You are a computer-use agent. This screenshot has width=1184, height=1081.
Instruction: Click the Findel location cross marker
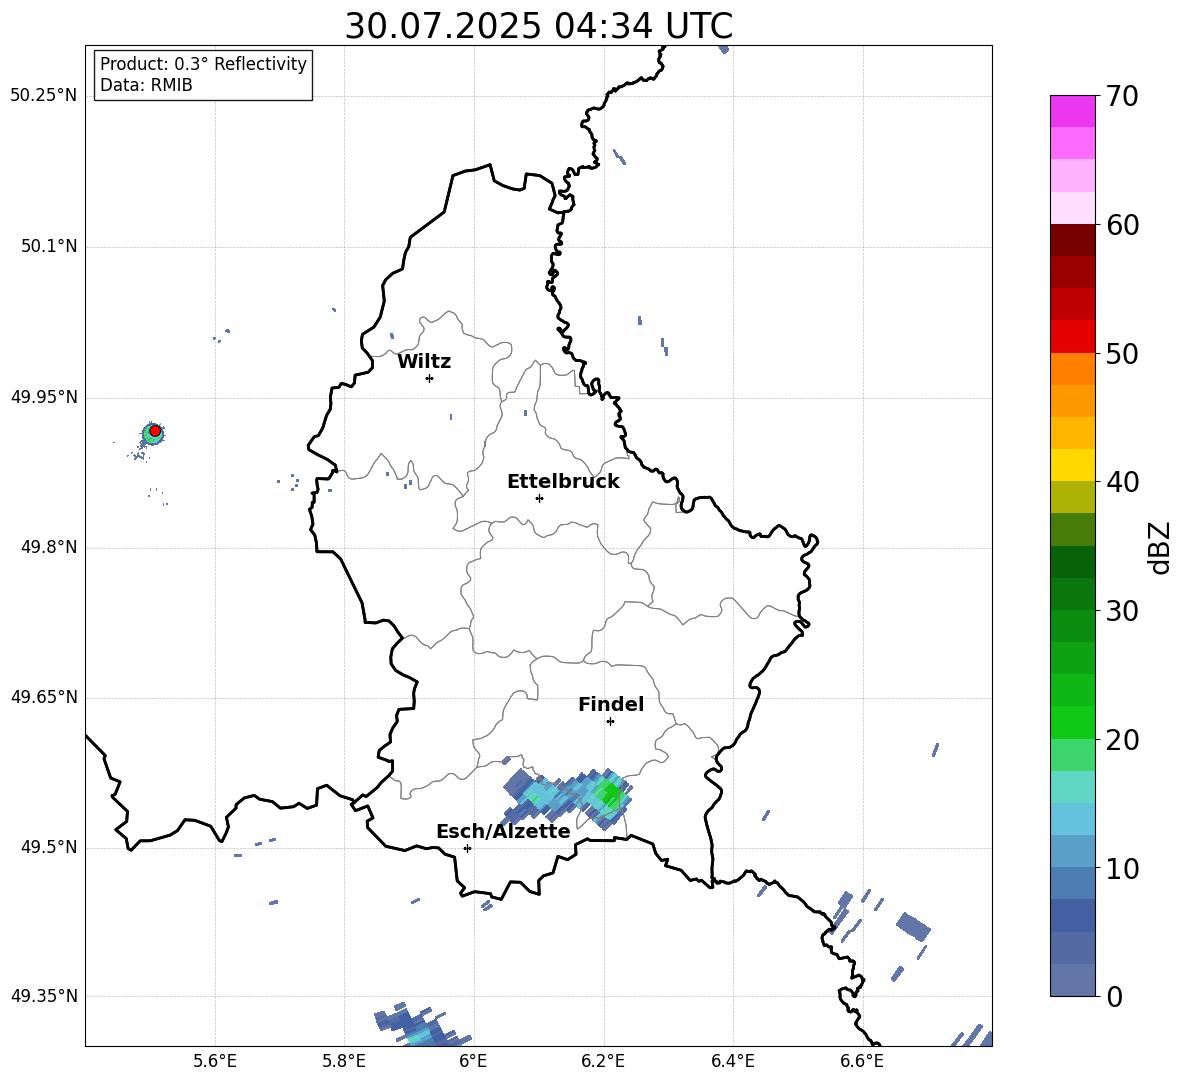pos(610,722)
